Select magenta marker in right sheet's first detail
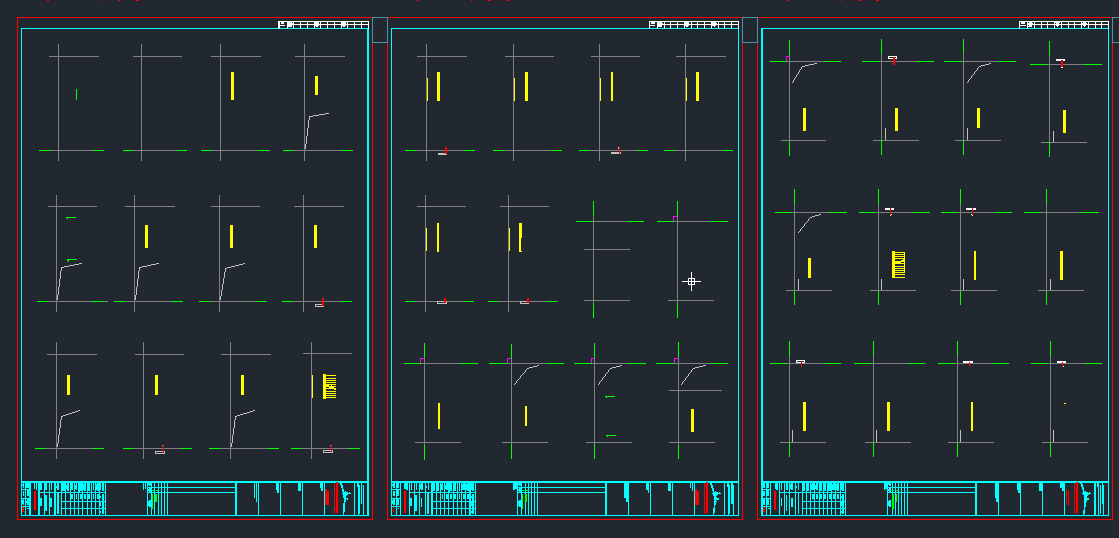This screenshot has height=538, width=1119. [x=787, y=58]
